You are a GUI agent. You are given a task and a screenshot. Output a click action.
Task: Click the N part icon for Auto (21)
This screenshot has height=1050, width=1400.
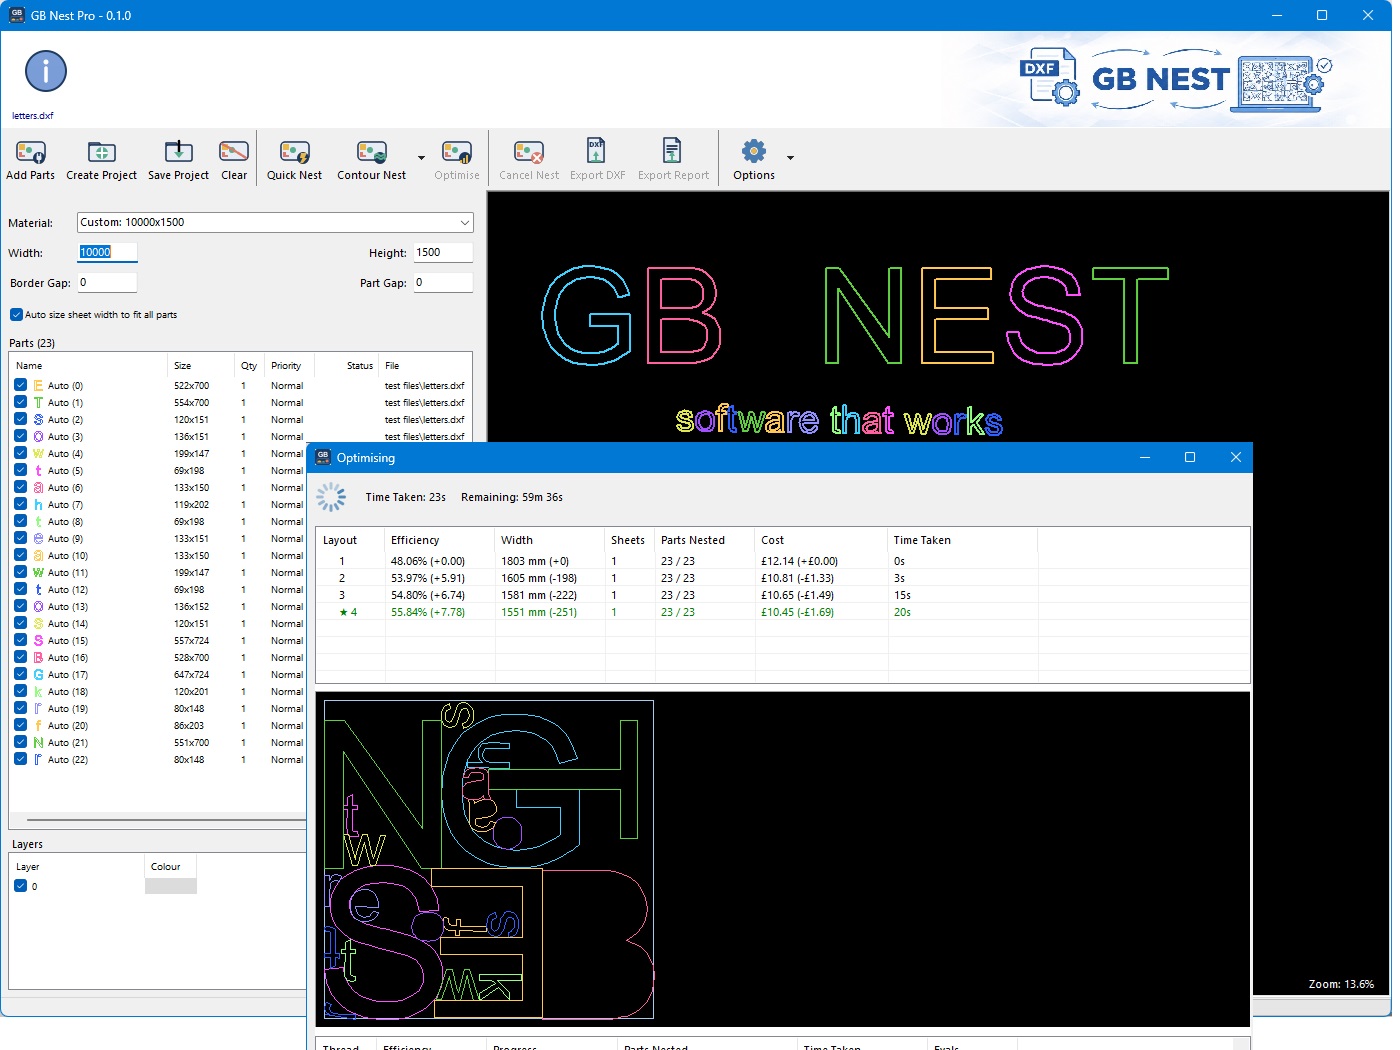coord(38,743)
